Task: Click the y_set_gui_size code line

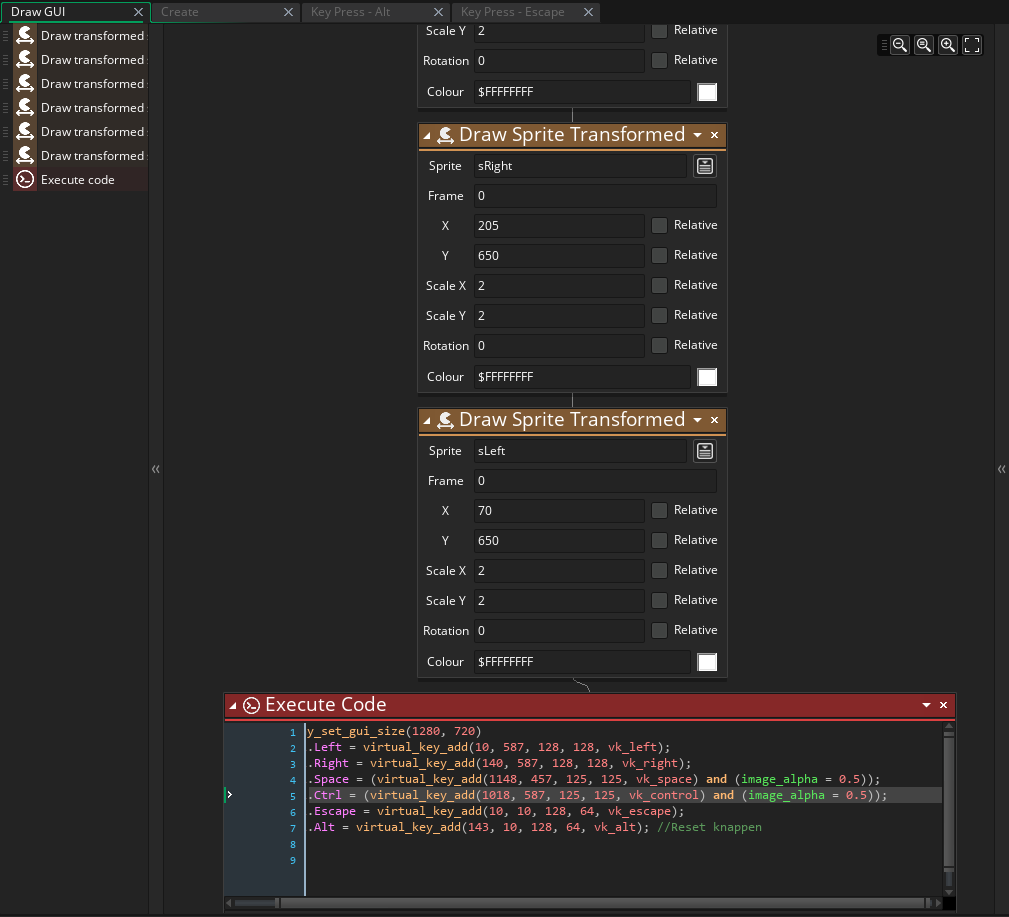Action: click(394, 732)
